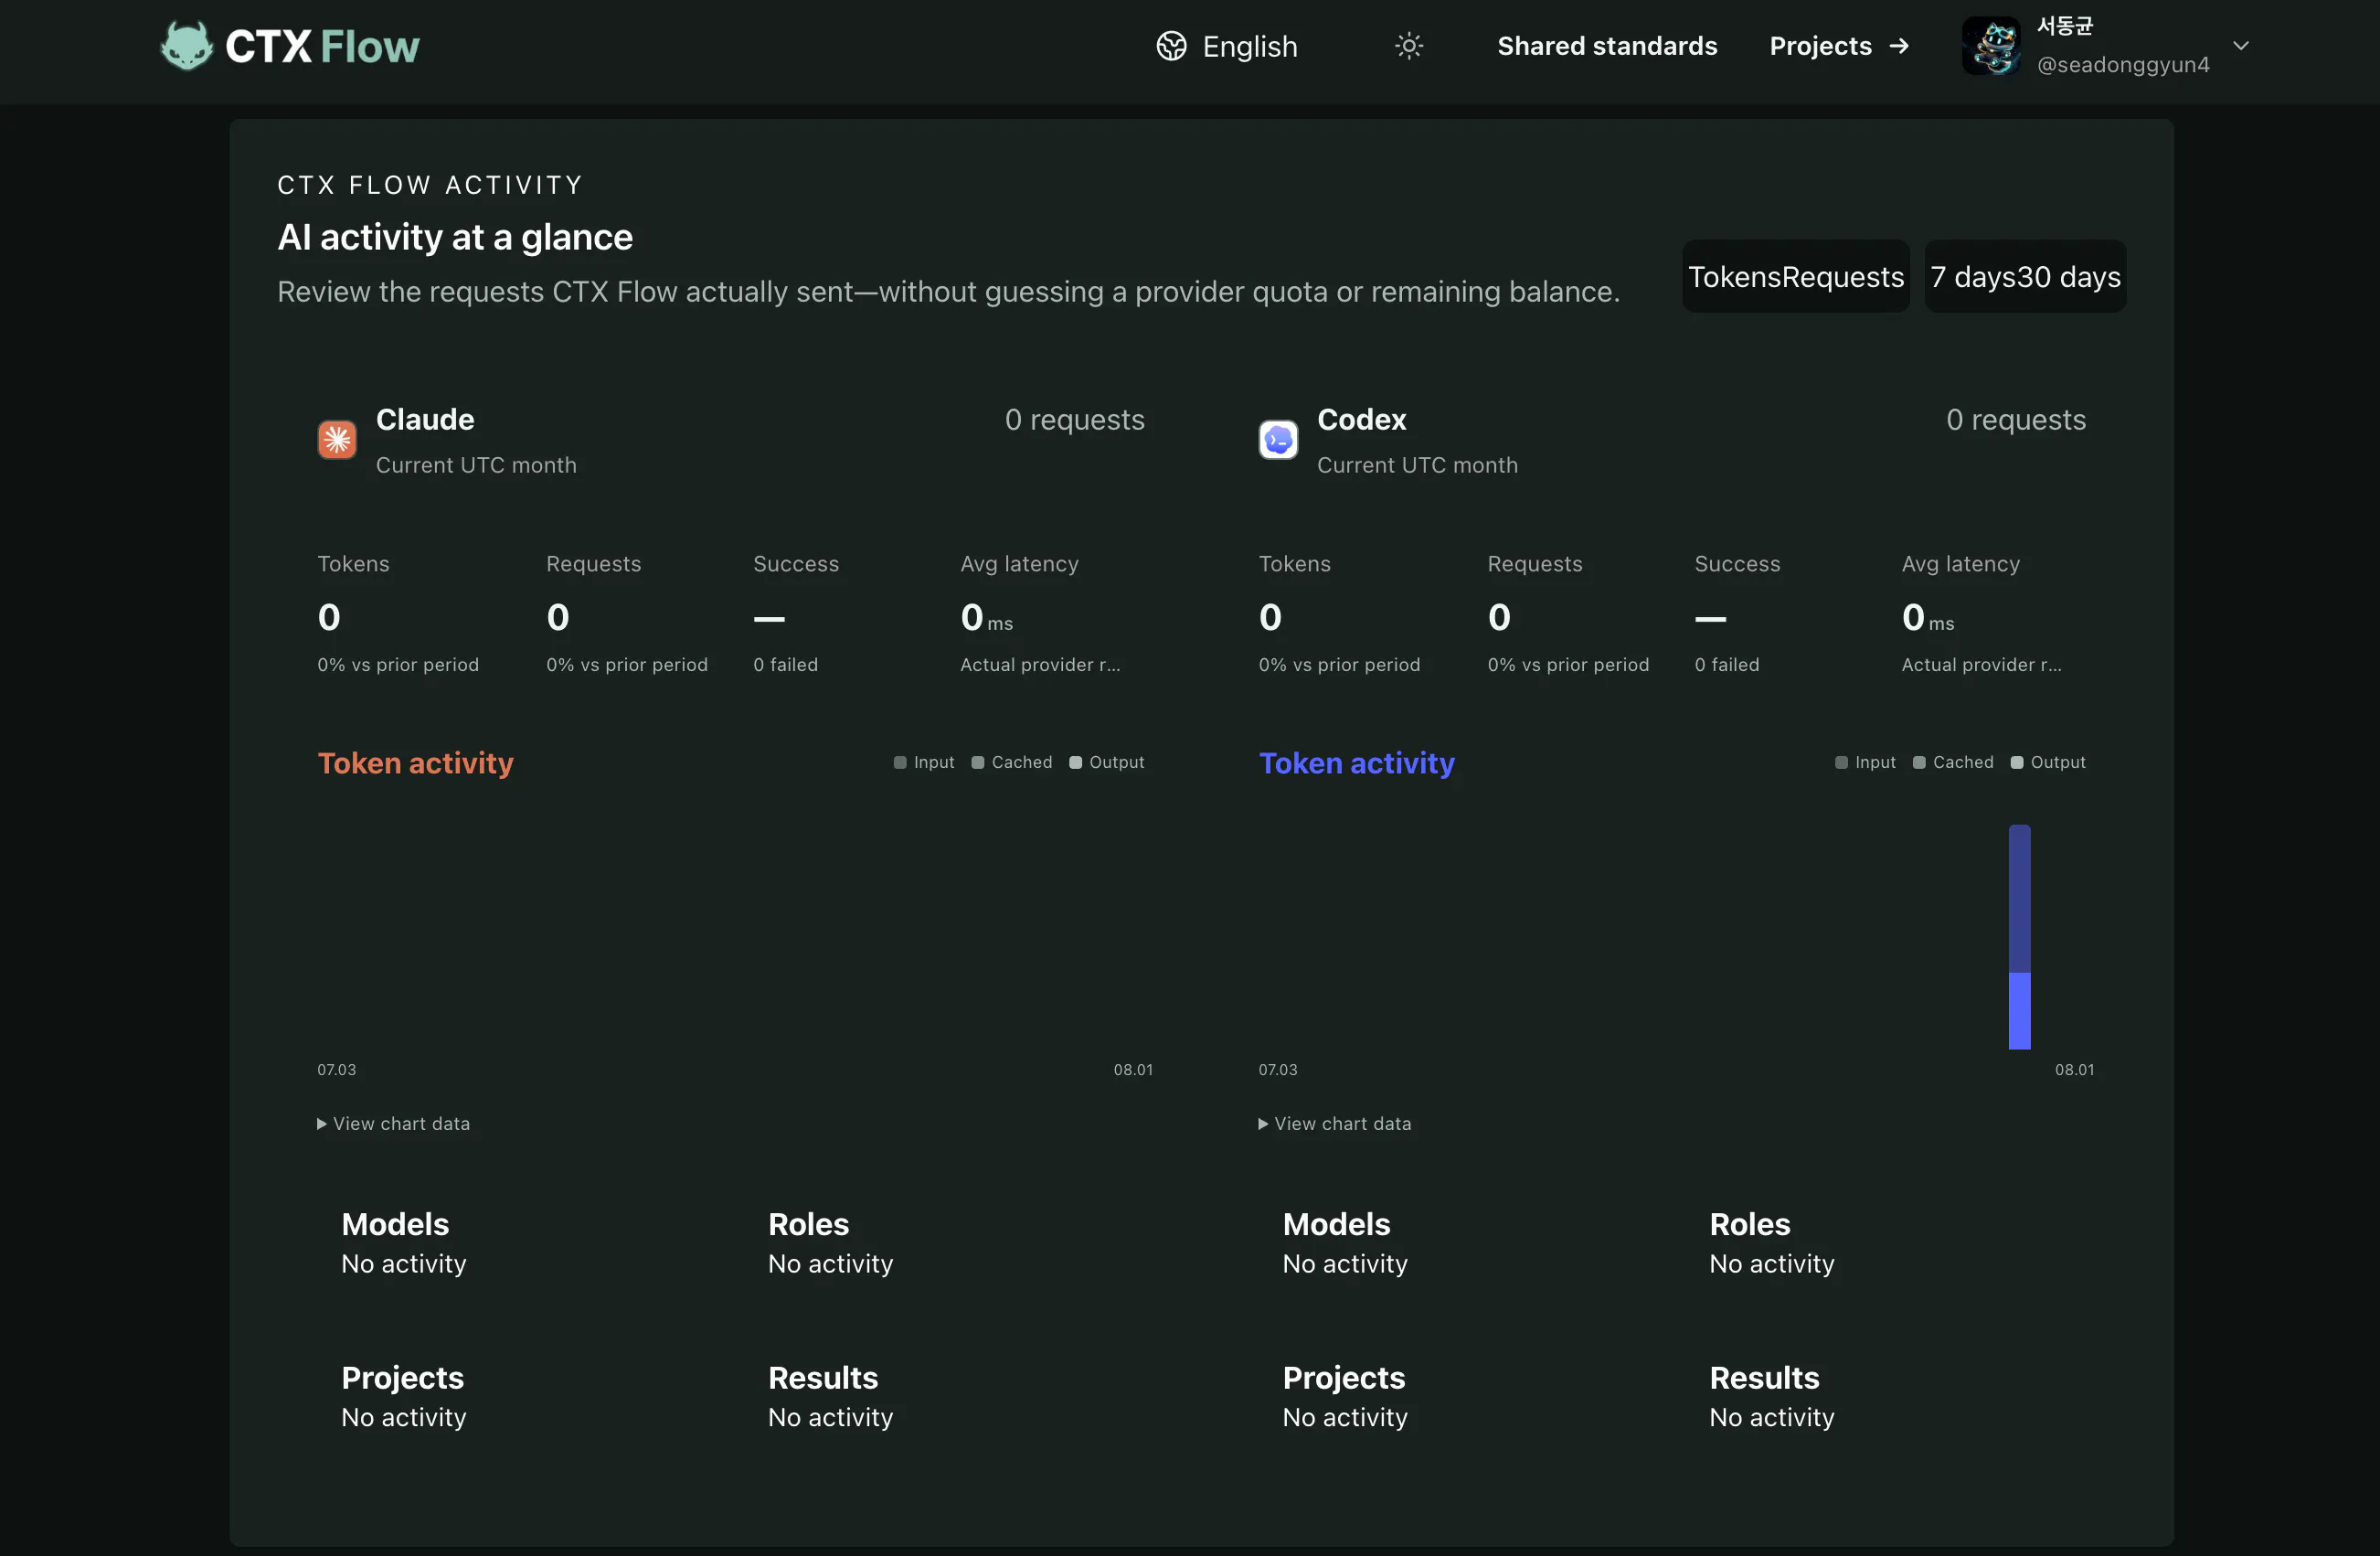Toggle Claude's Input legend swatch
Viewport: 2380px width, 1556px height.
[x=900, y=763]
